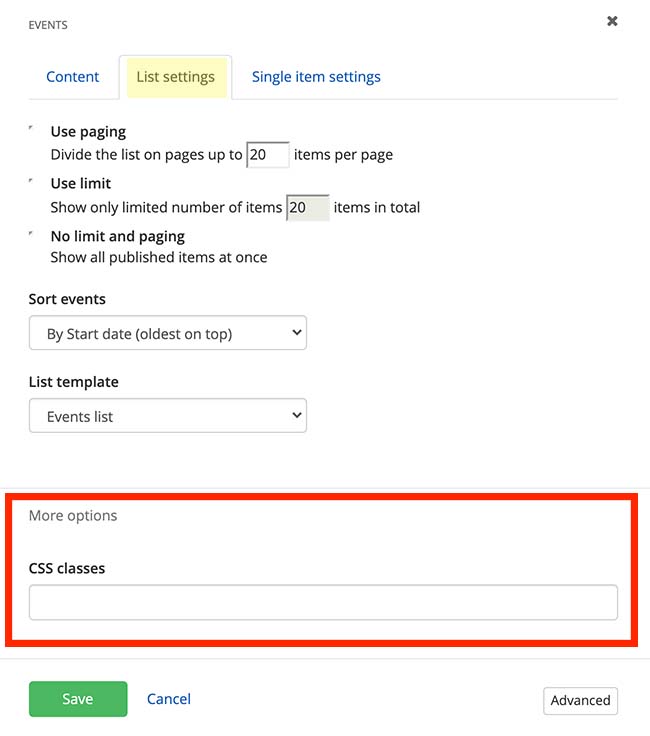650x736 pixels.
Task: Click the Cancel link
Action: pos(169,699)
